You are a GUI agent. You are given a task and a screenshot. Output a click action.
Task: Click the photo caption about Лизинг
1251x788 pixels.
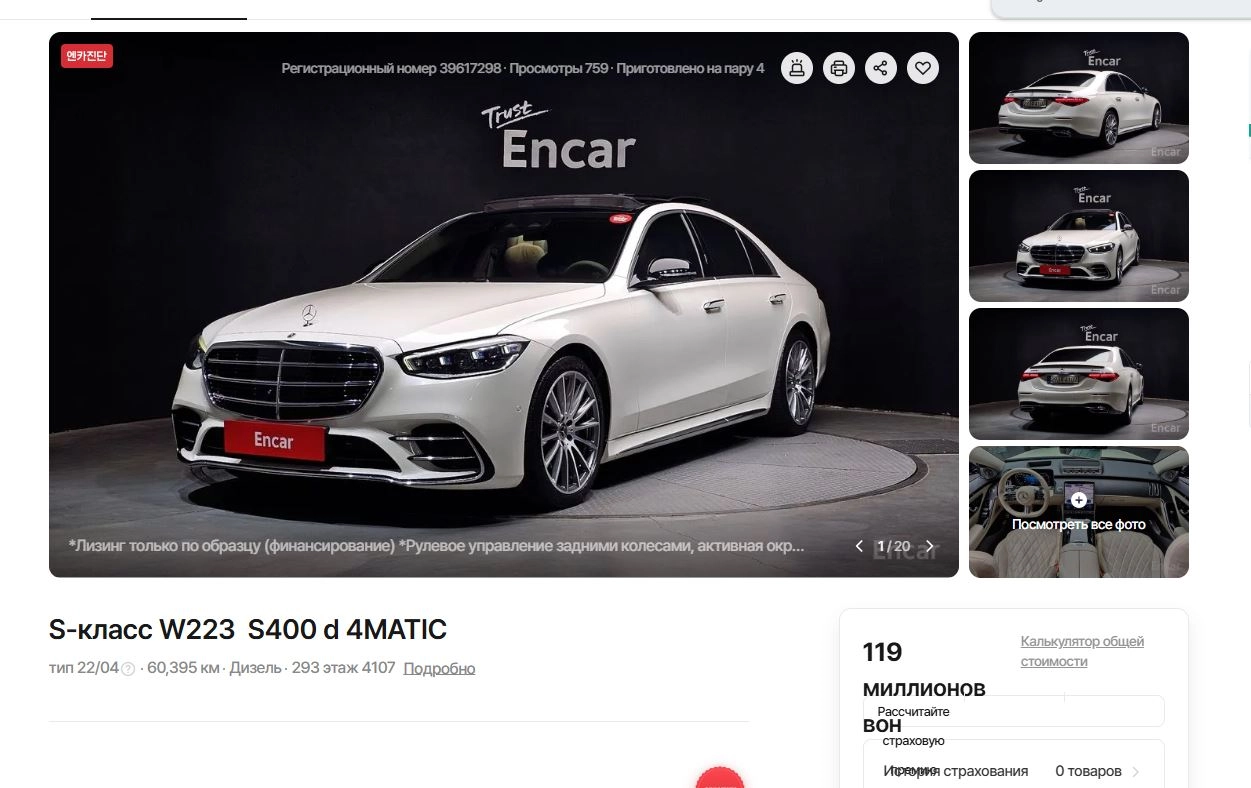(x=436, y=546)
